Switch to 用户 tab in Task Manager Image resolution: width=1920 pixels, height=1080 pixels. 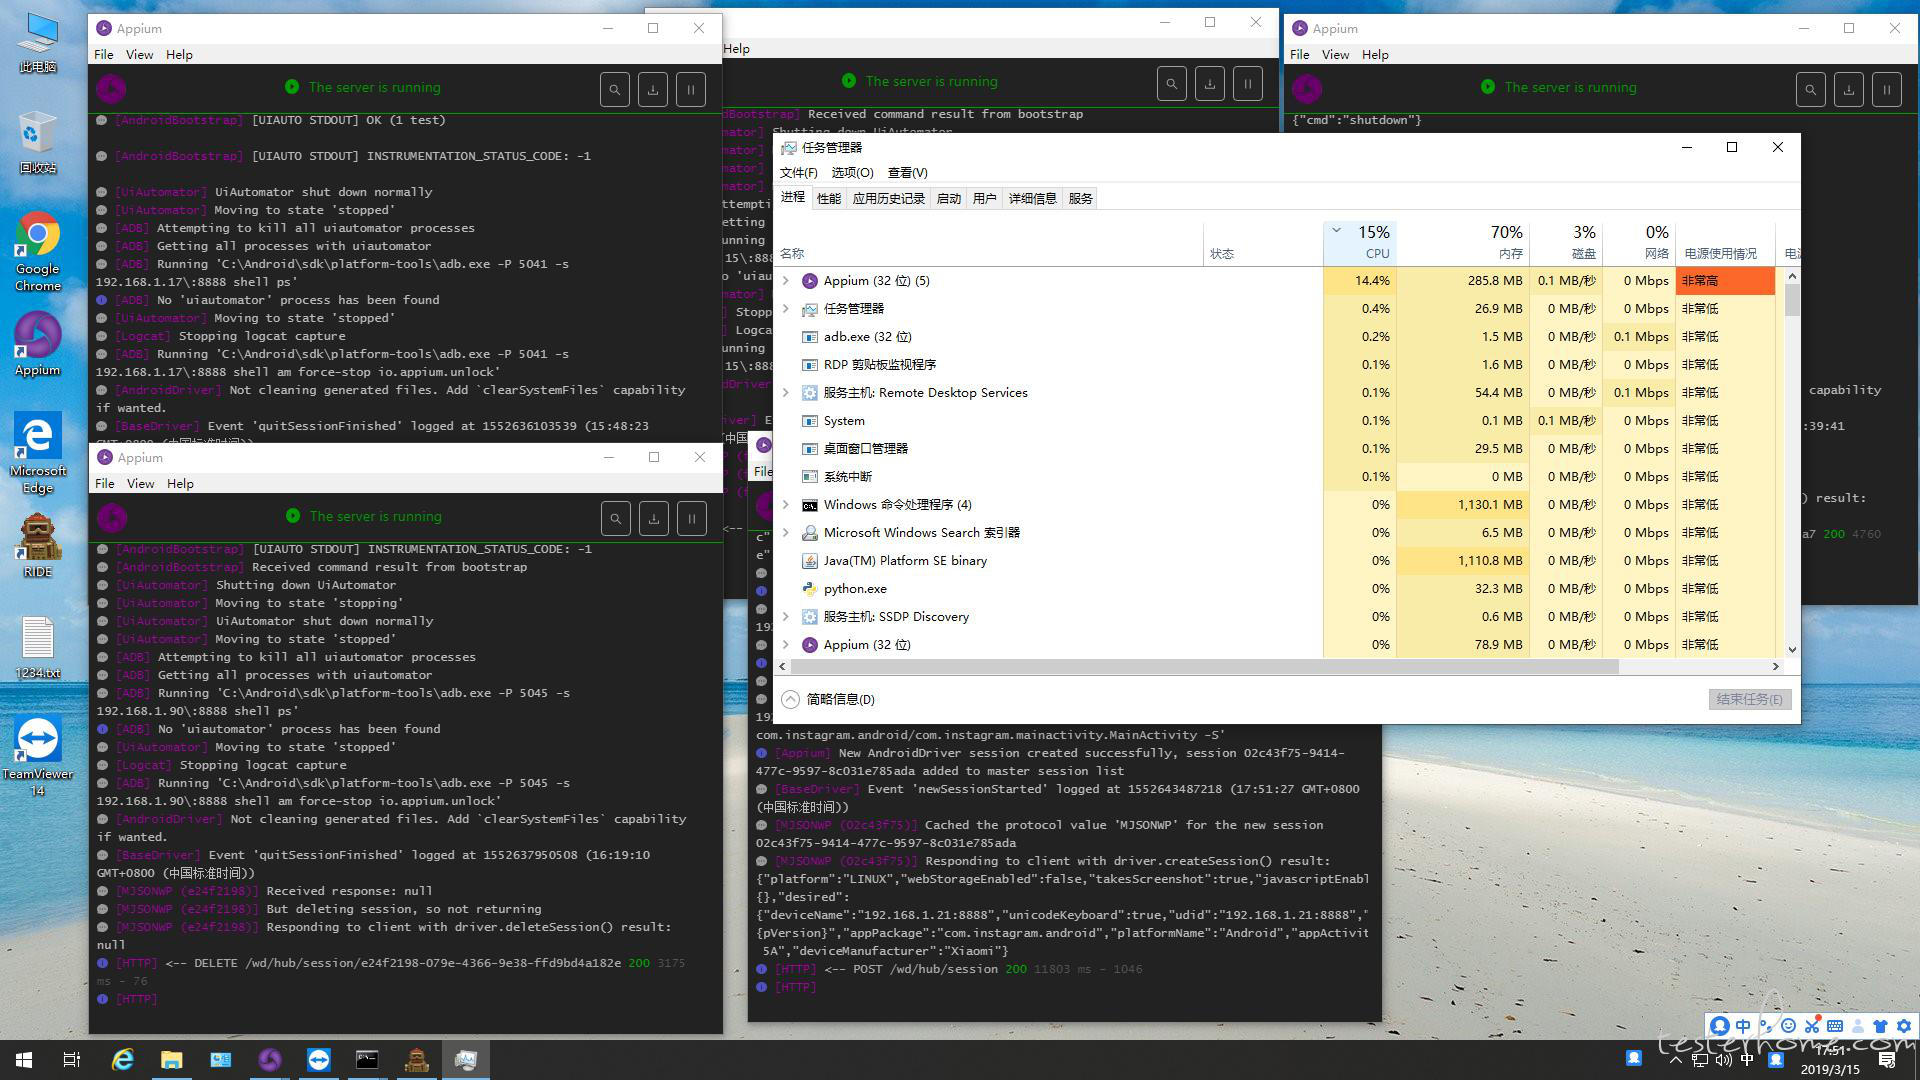pos(985,199)
